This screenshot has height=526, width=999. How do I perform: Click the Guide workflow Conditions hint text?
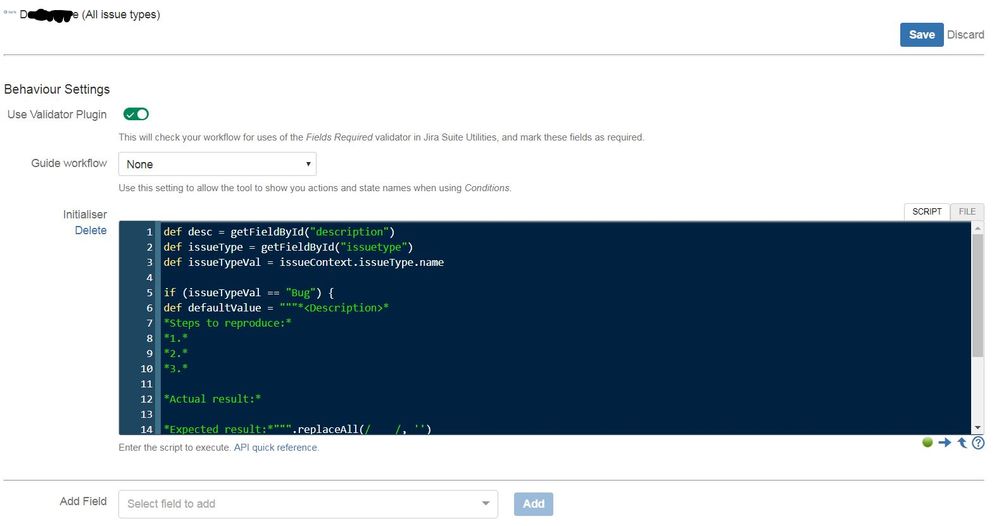coord(315,188)
